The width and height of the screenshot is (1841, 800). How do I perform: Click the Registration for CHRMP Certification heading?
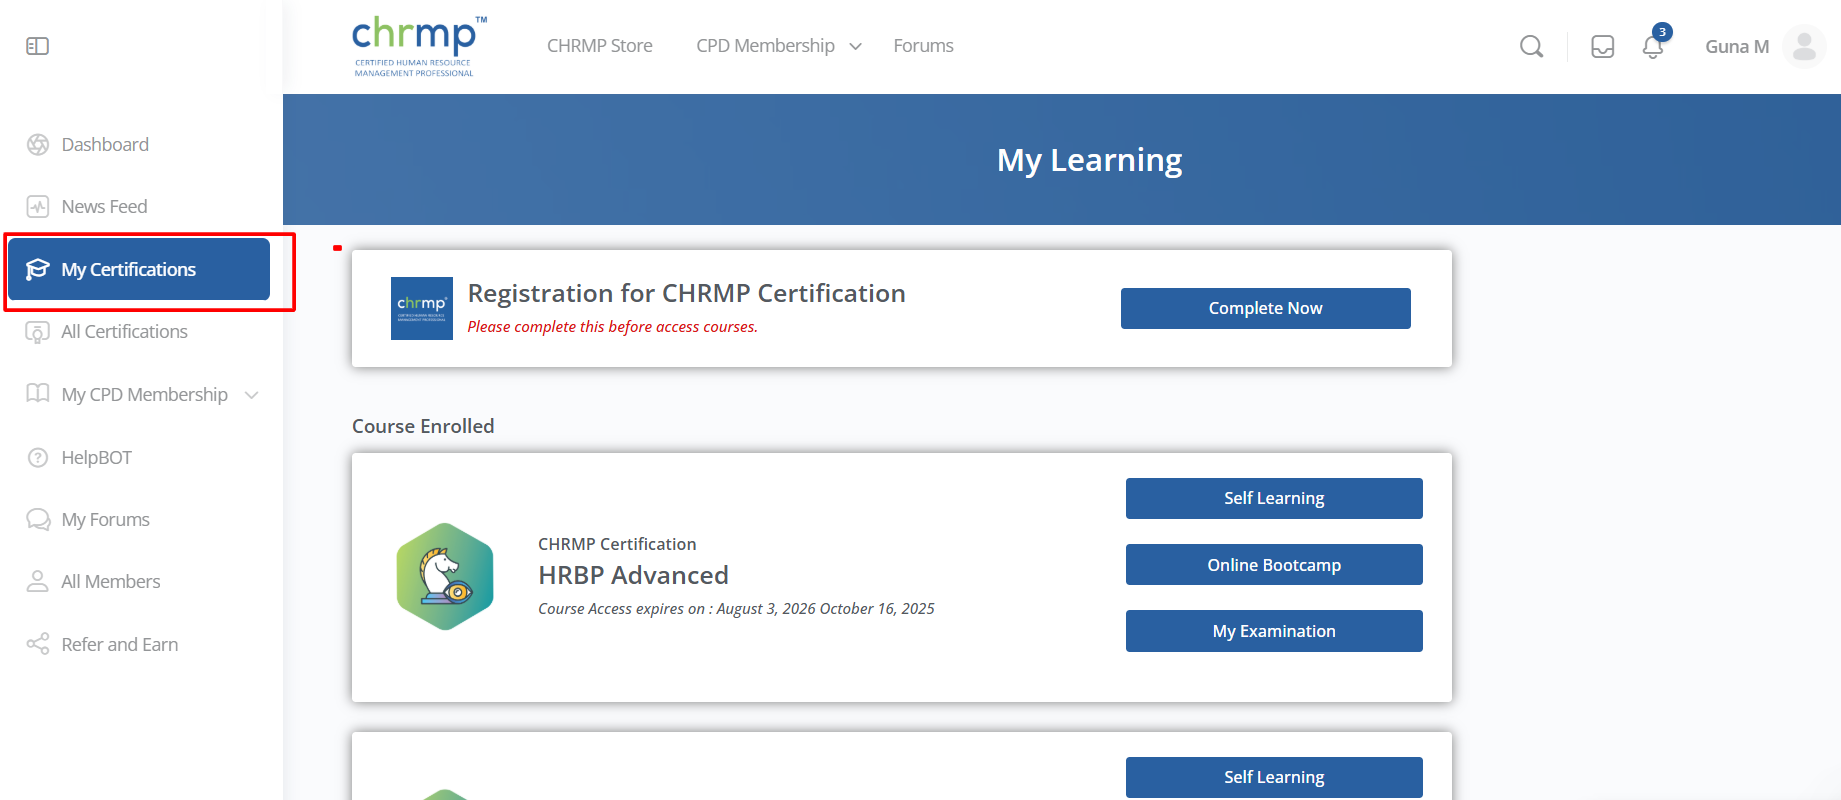coord(686,293)
